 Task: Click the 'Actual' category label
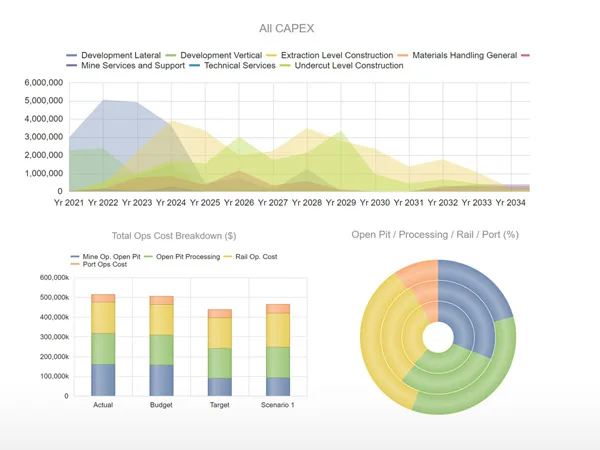[x=103, y=405]
